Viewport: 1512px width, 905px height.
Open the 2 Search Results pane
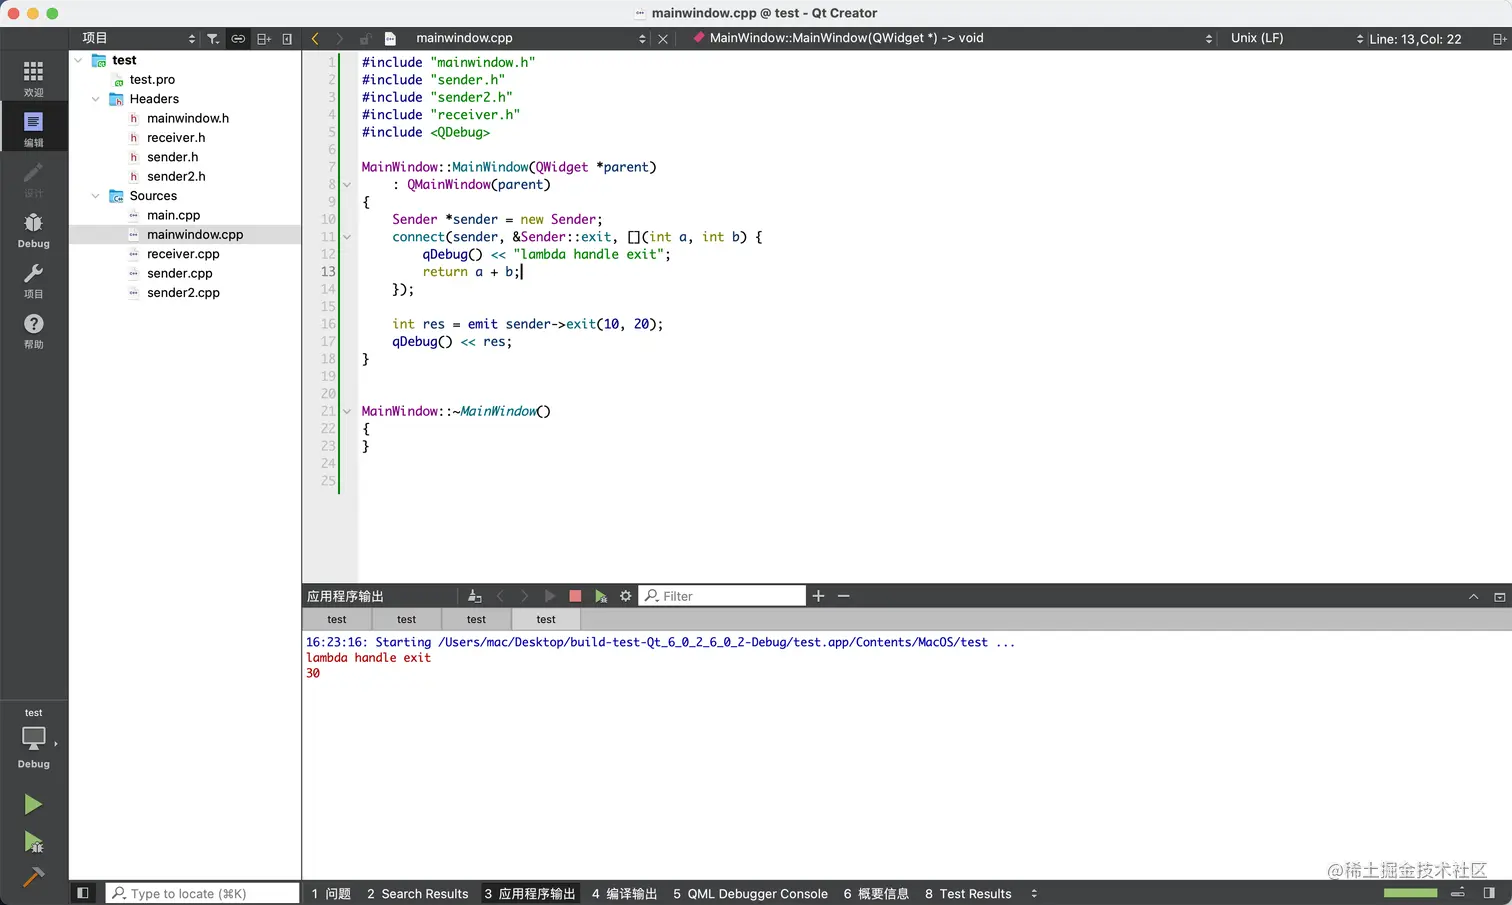coord(417,893)
